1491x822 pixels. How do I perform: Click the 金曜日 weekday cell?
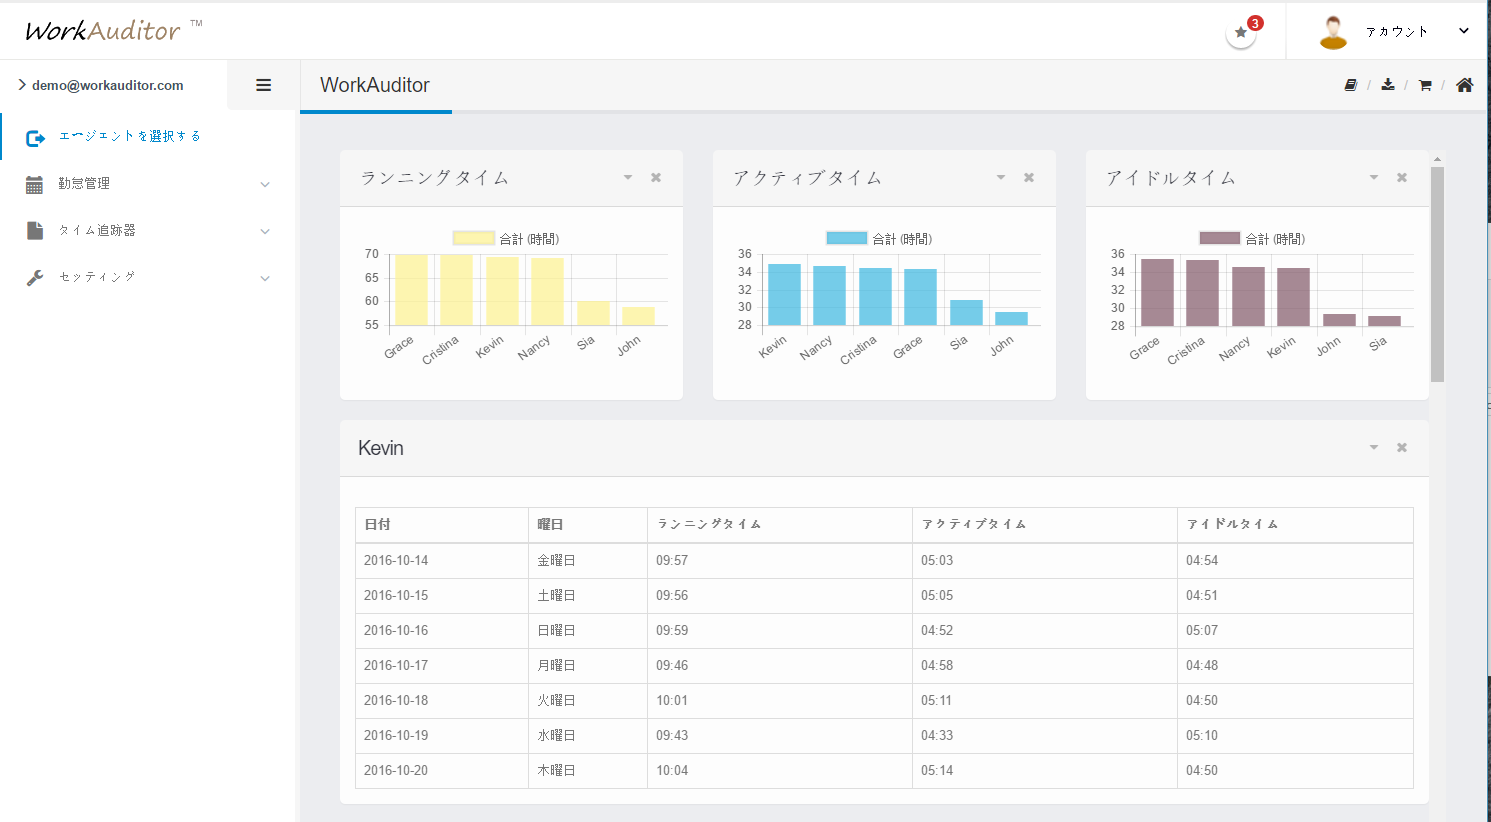coord(588,561)
